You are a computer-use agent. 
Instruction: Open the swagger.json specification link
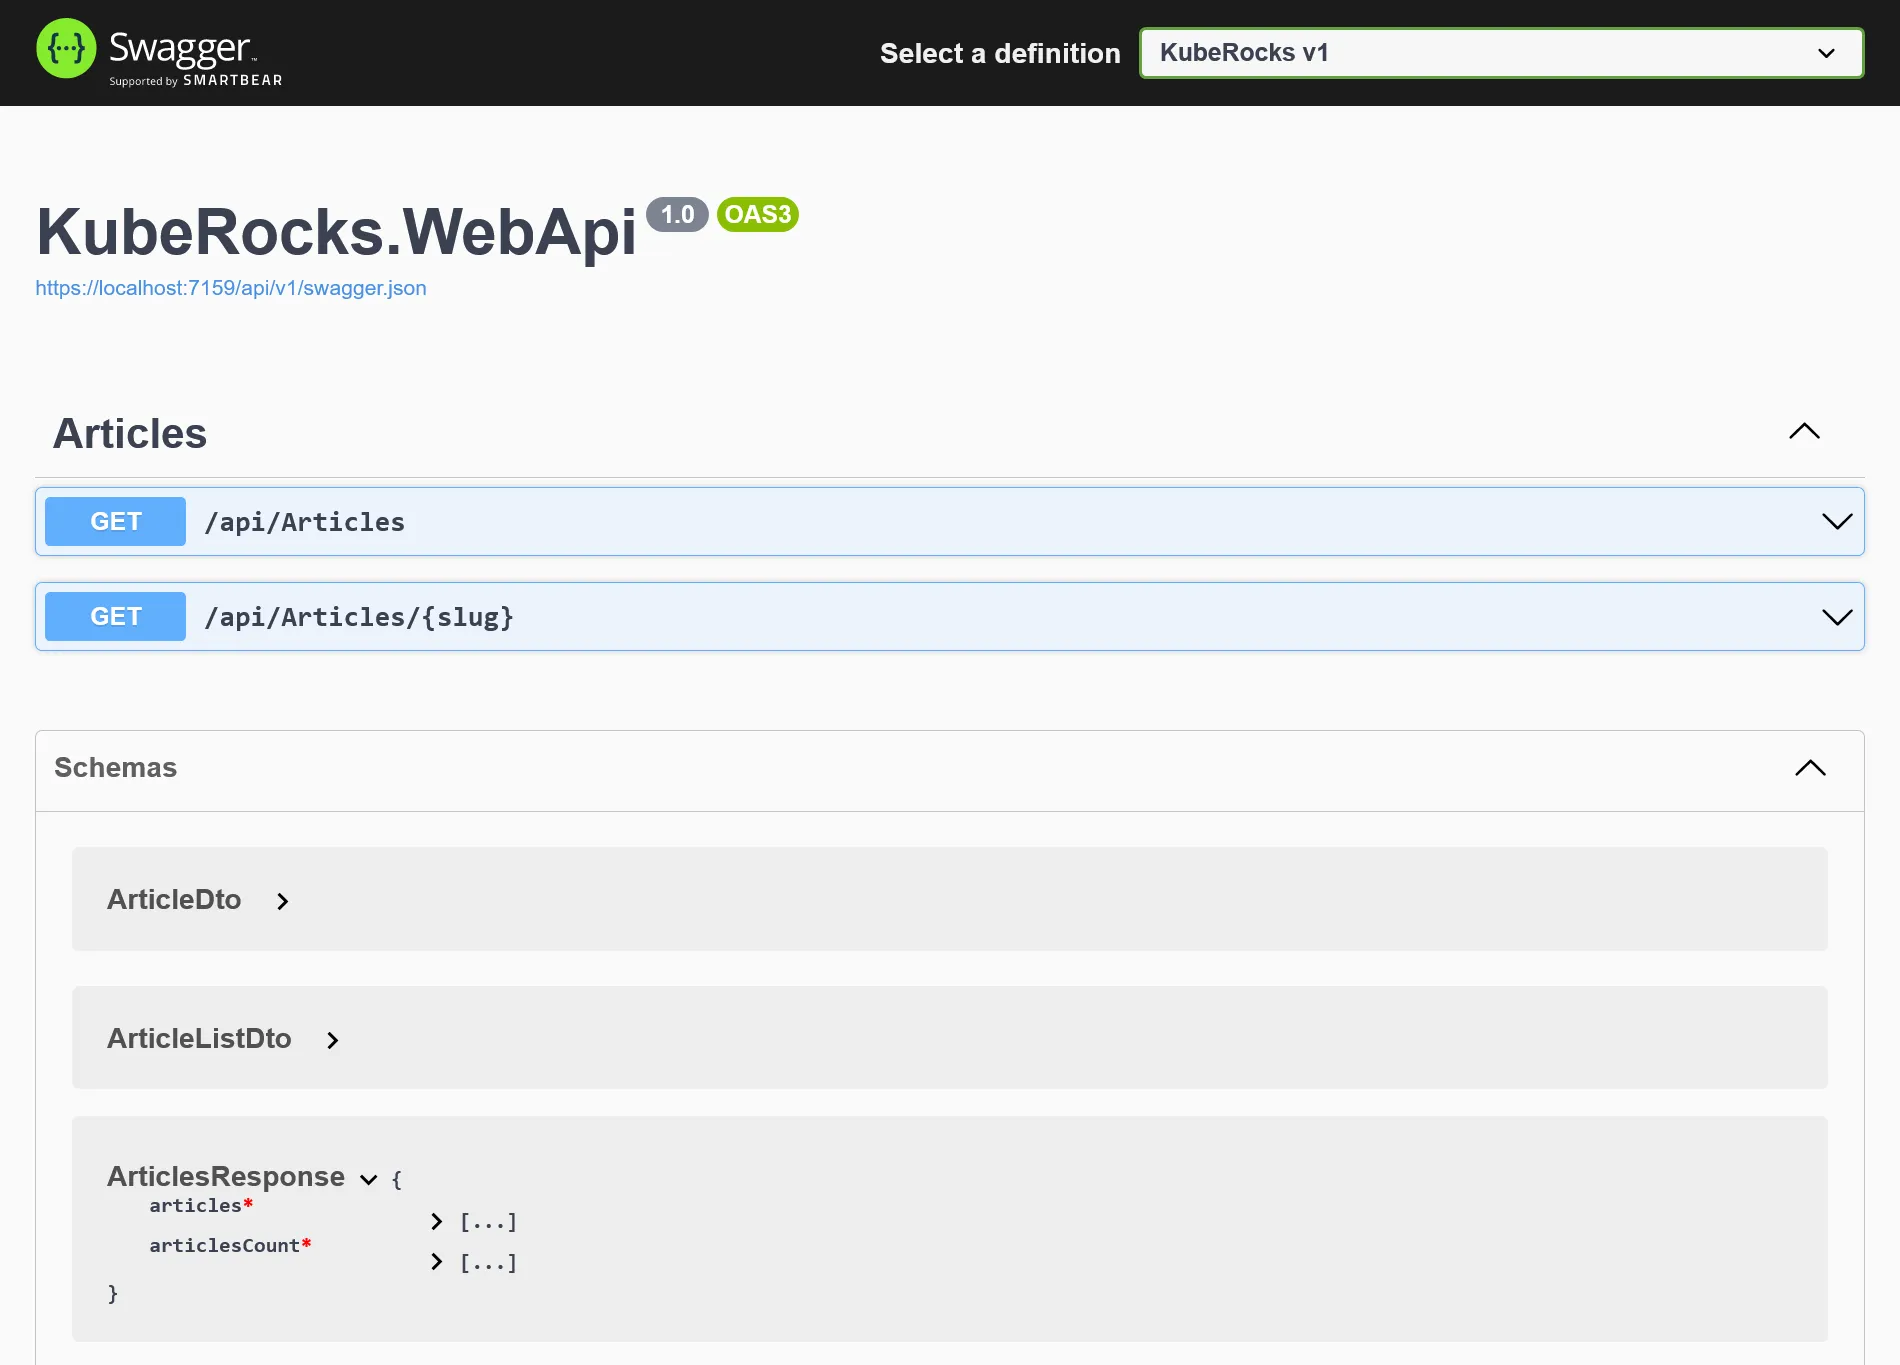pyautogui.click(x=231, y=288)
